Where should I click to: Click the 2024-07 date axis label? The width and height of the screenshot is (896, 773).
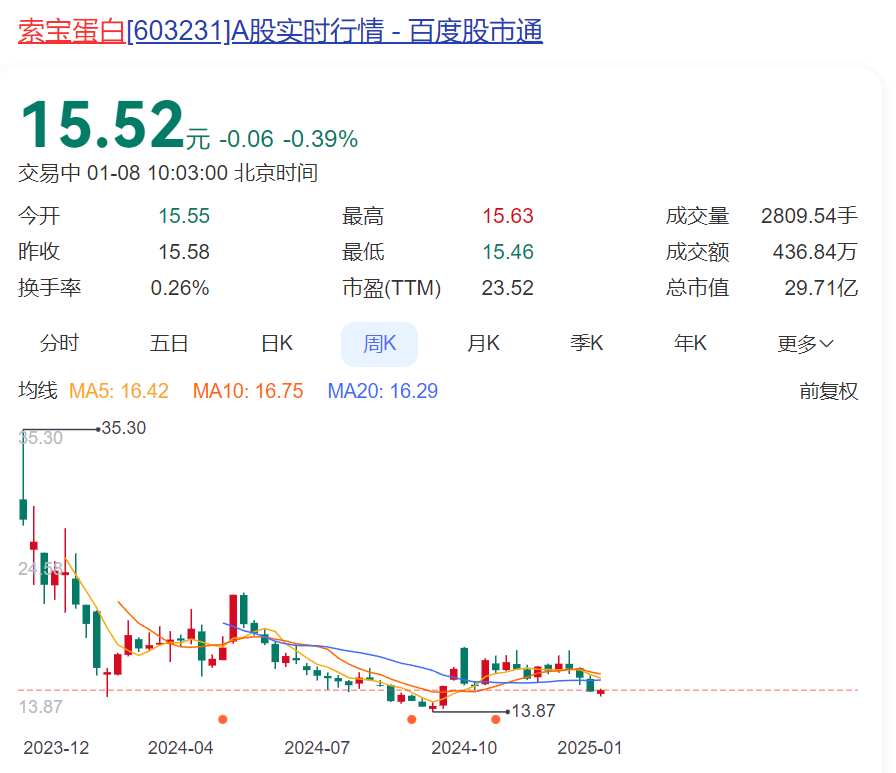(317, 748)
